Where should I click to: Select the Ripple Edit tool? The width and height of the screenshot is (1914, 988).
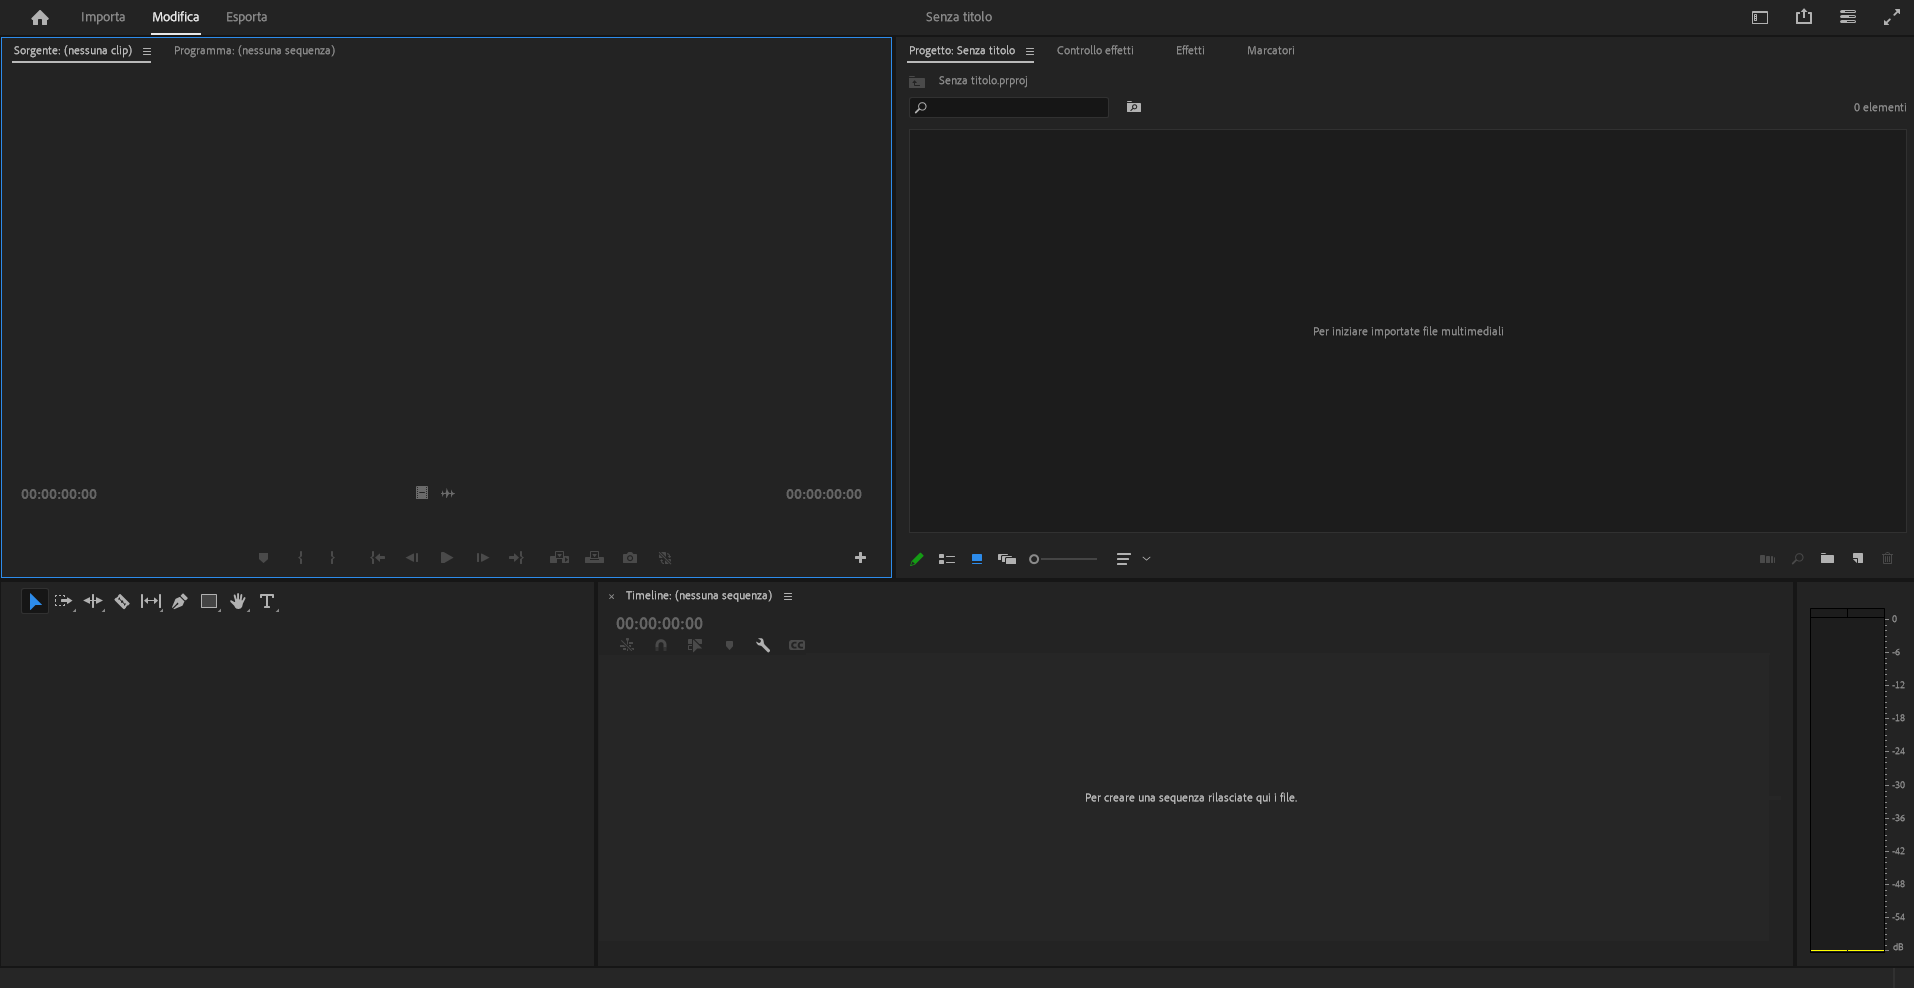(x=93, y=602)
